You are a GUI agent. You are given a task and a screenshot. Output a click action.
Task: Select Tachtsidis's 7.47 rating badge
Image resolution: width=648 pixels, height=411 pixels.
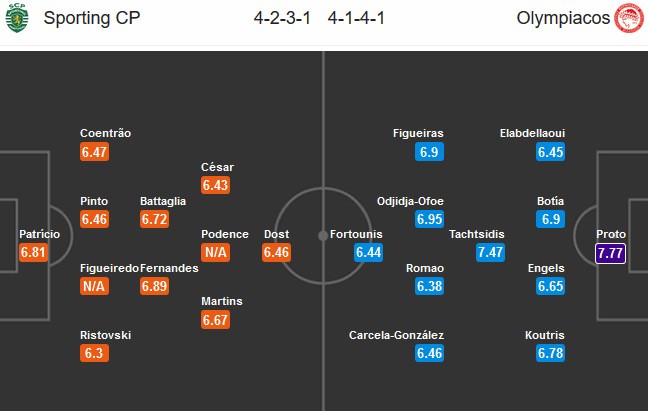pos(490,252)
